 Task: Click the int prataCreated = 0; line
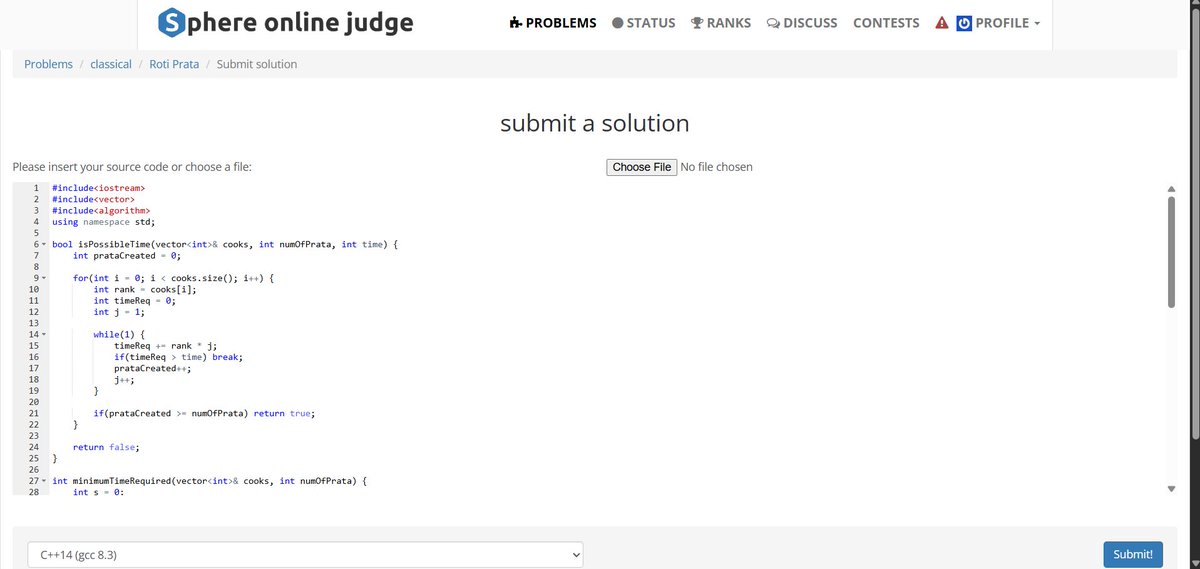[x=126, y=255]
